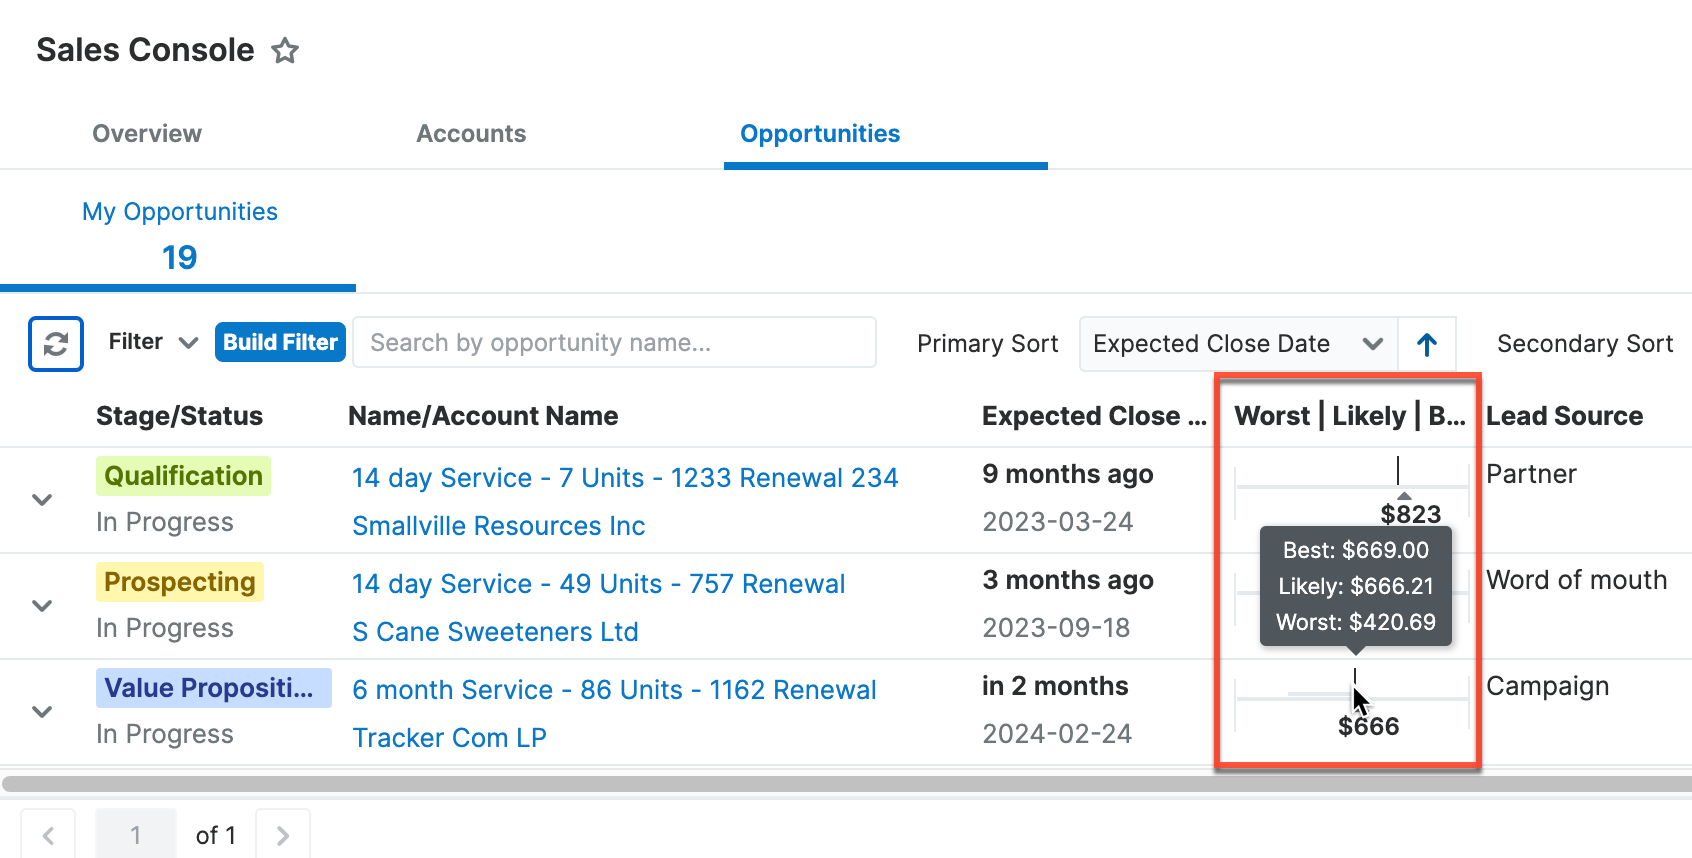Viewport: 1692px width, 858px height.
Task: Open the Filter dropdown
Action: [153, 343]
